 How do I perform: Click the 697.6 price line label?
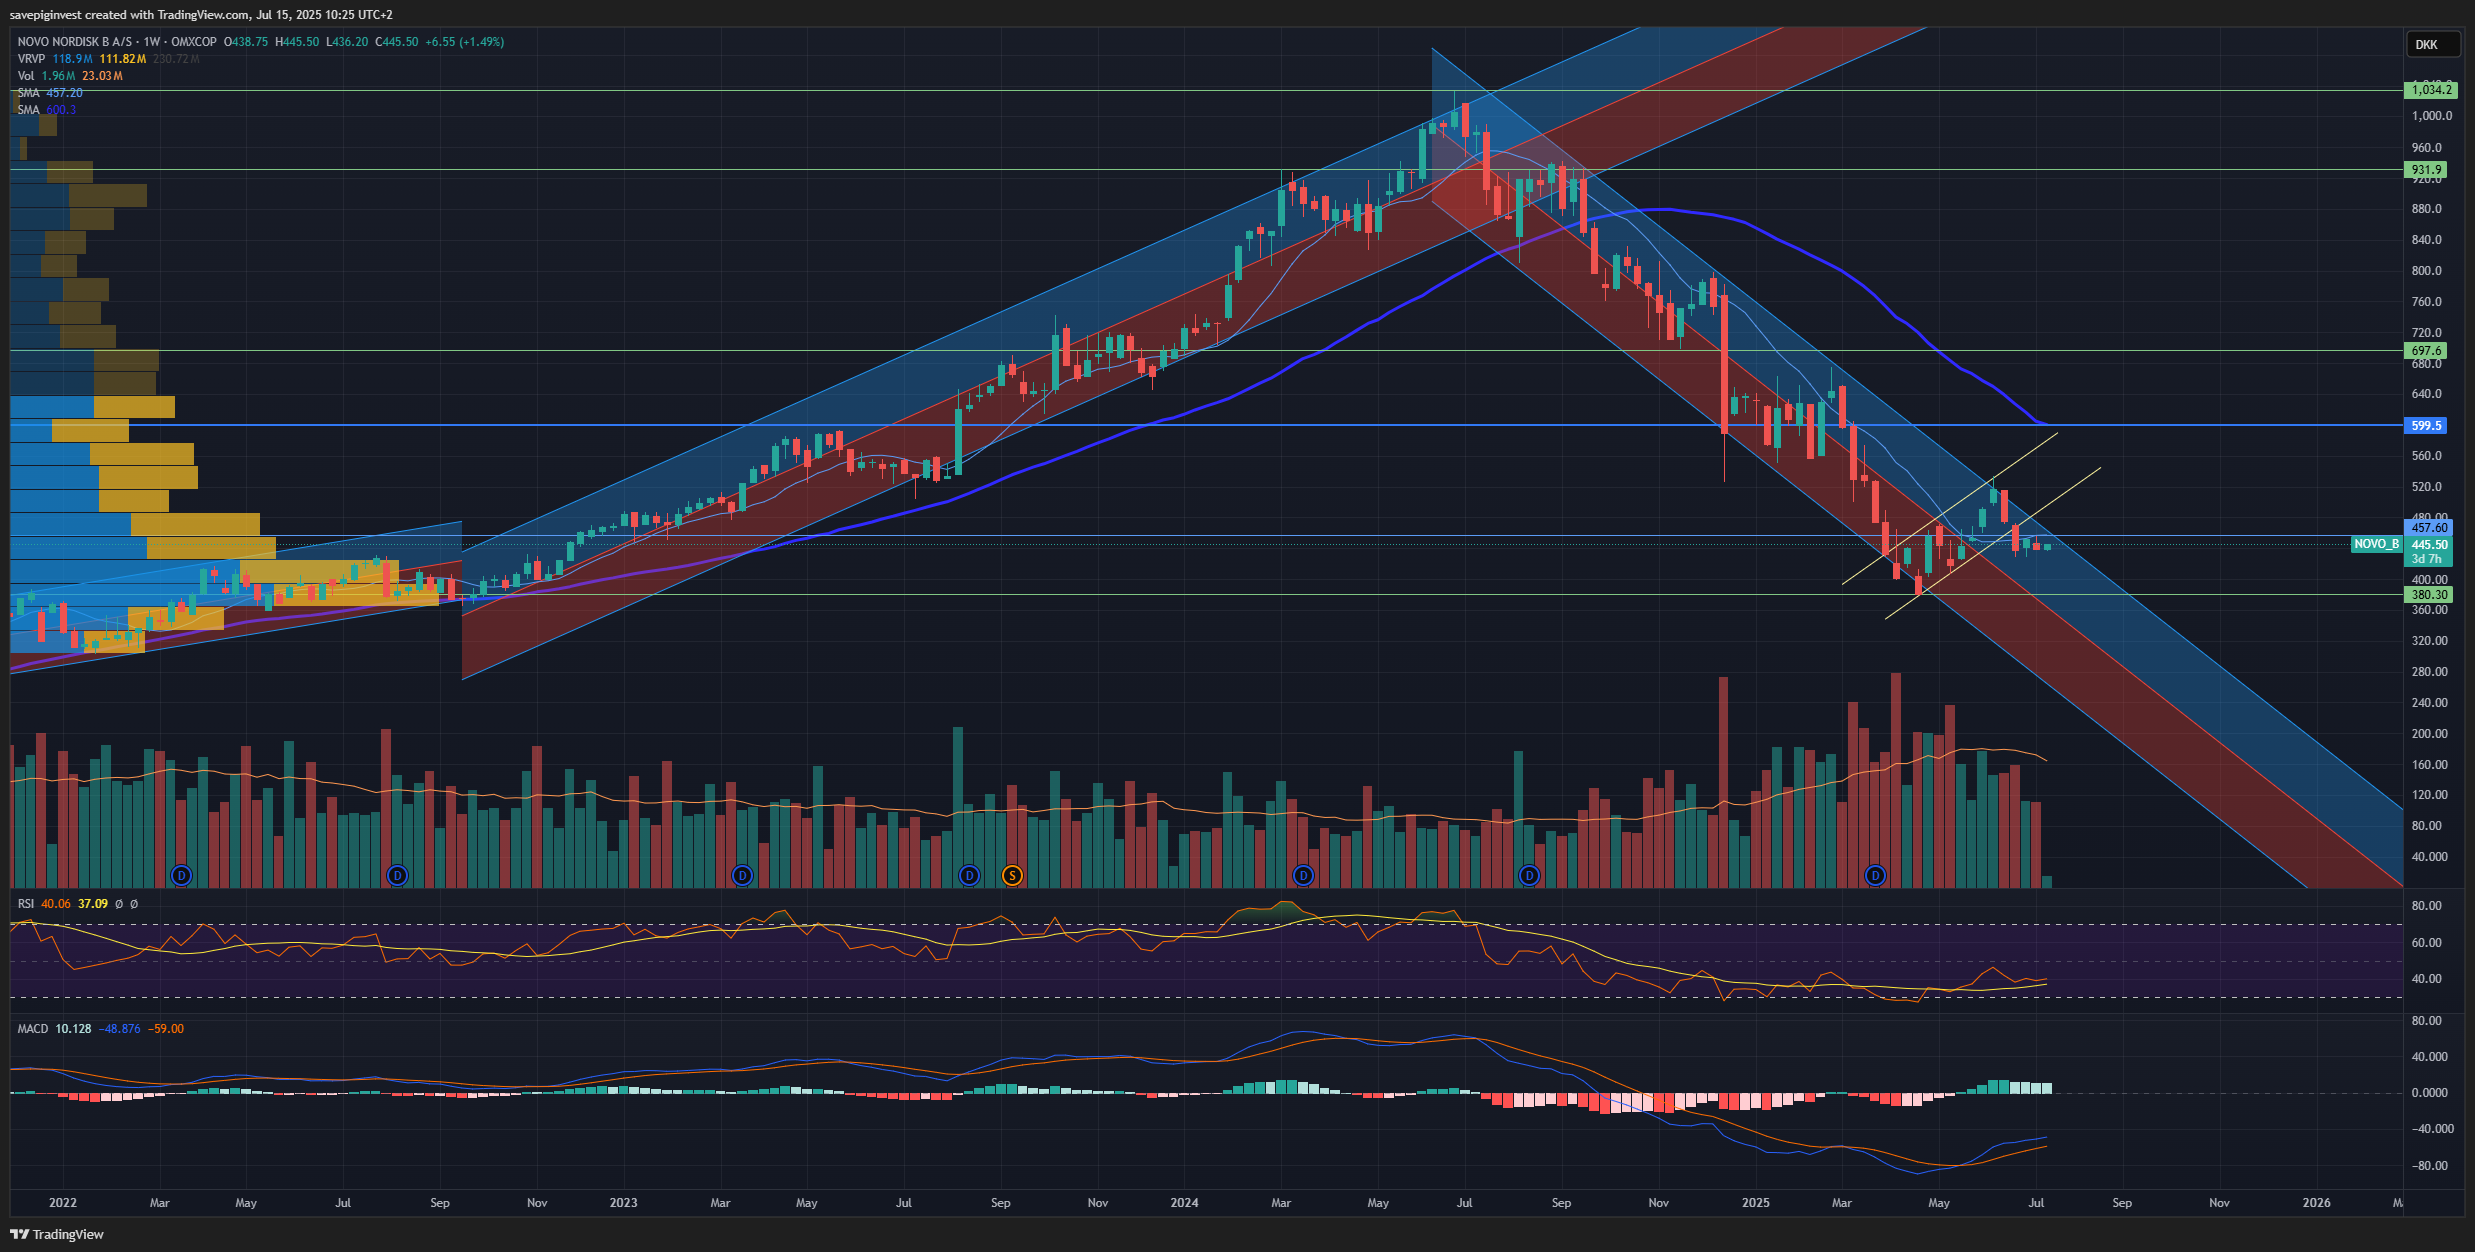(2427, 351)
